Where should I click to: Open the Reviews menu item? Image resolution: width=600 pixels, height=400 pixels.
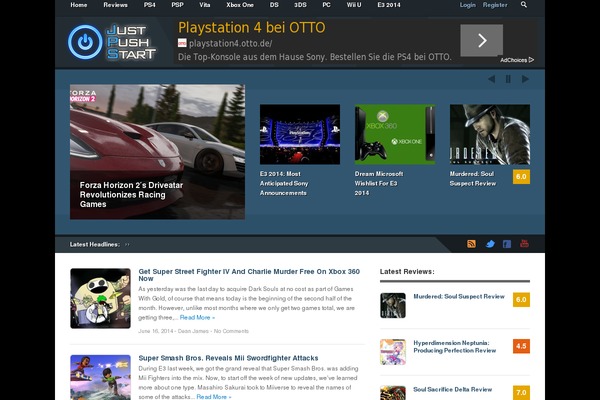115,5
